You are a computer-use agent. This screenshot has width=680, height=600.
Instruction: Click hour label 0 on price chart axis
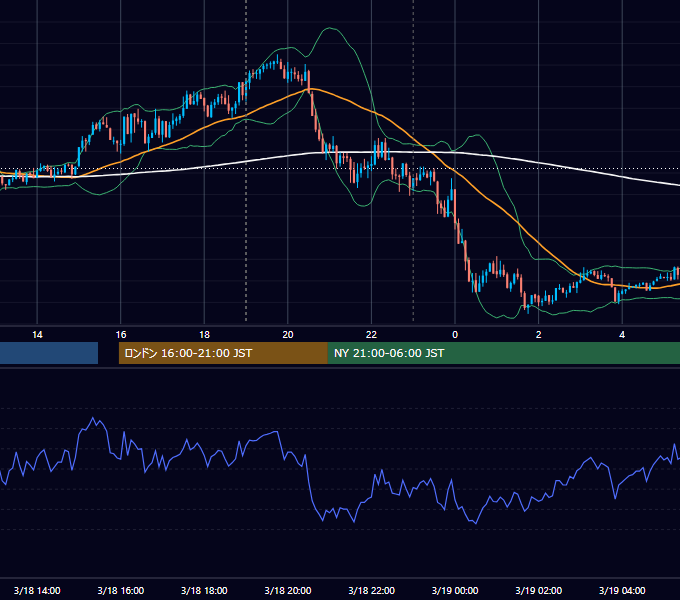tap(455, 335)
